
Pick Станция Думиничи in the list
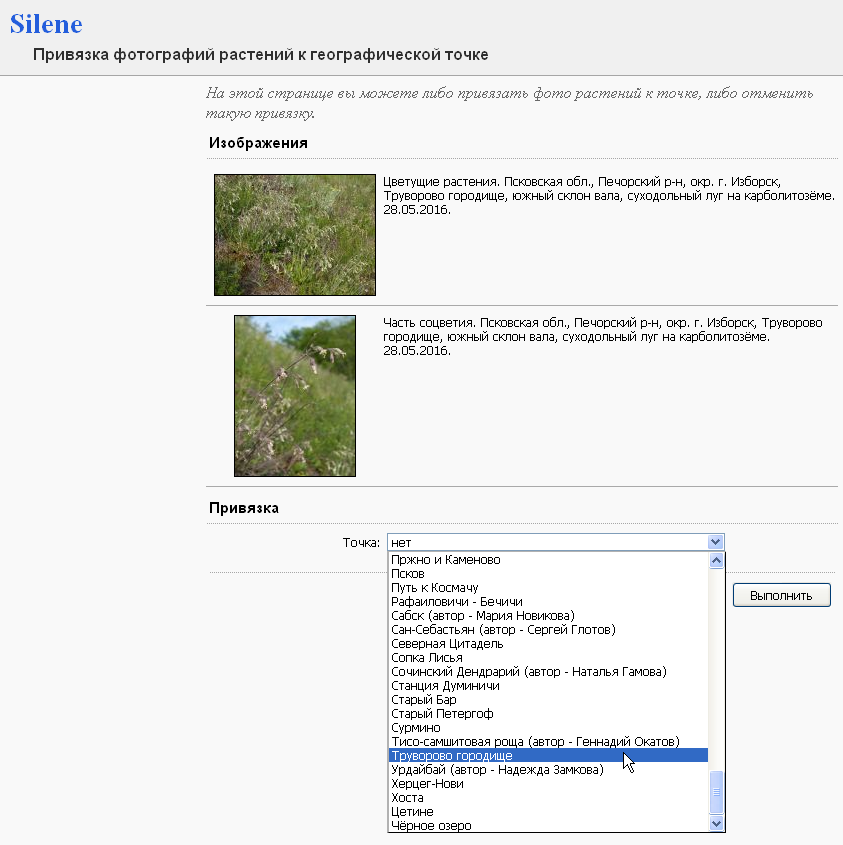pyautogui.click(x=445, y=686)
